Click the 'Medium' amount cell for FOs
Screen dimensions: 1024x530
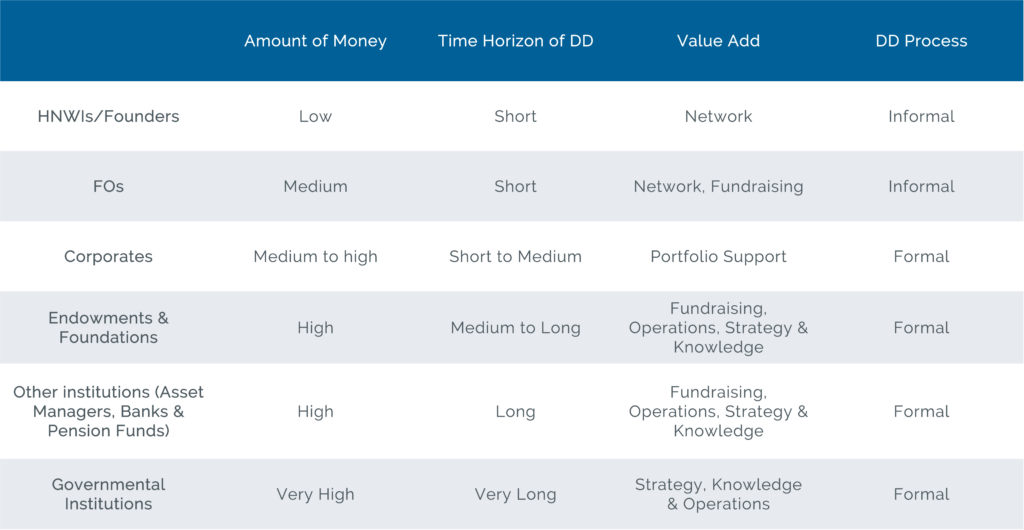tap(315, 186)
